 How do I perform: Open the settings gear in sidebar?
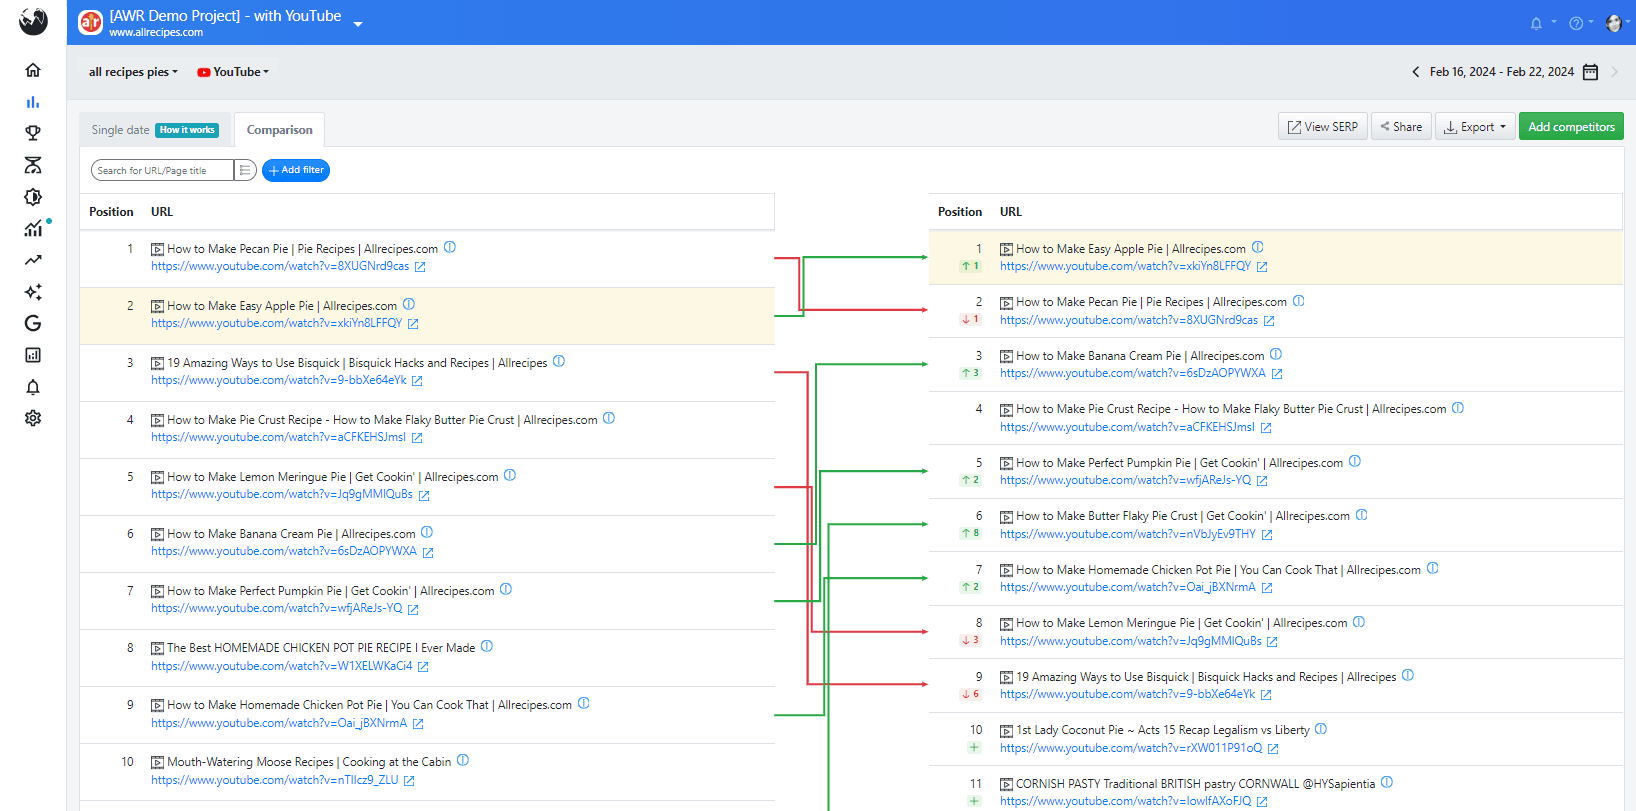[x=33, y=418]
